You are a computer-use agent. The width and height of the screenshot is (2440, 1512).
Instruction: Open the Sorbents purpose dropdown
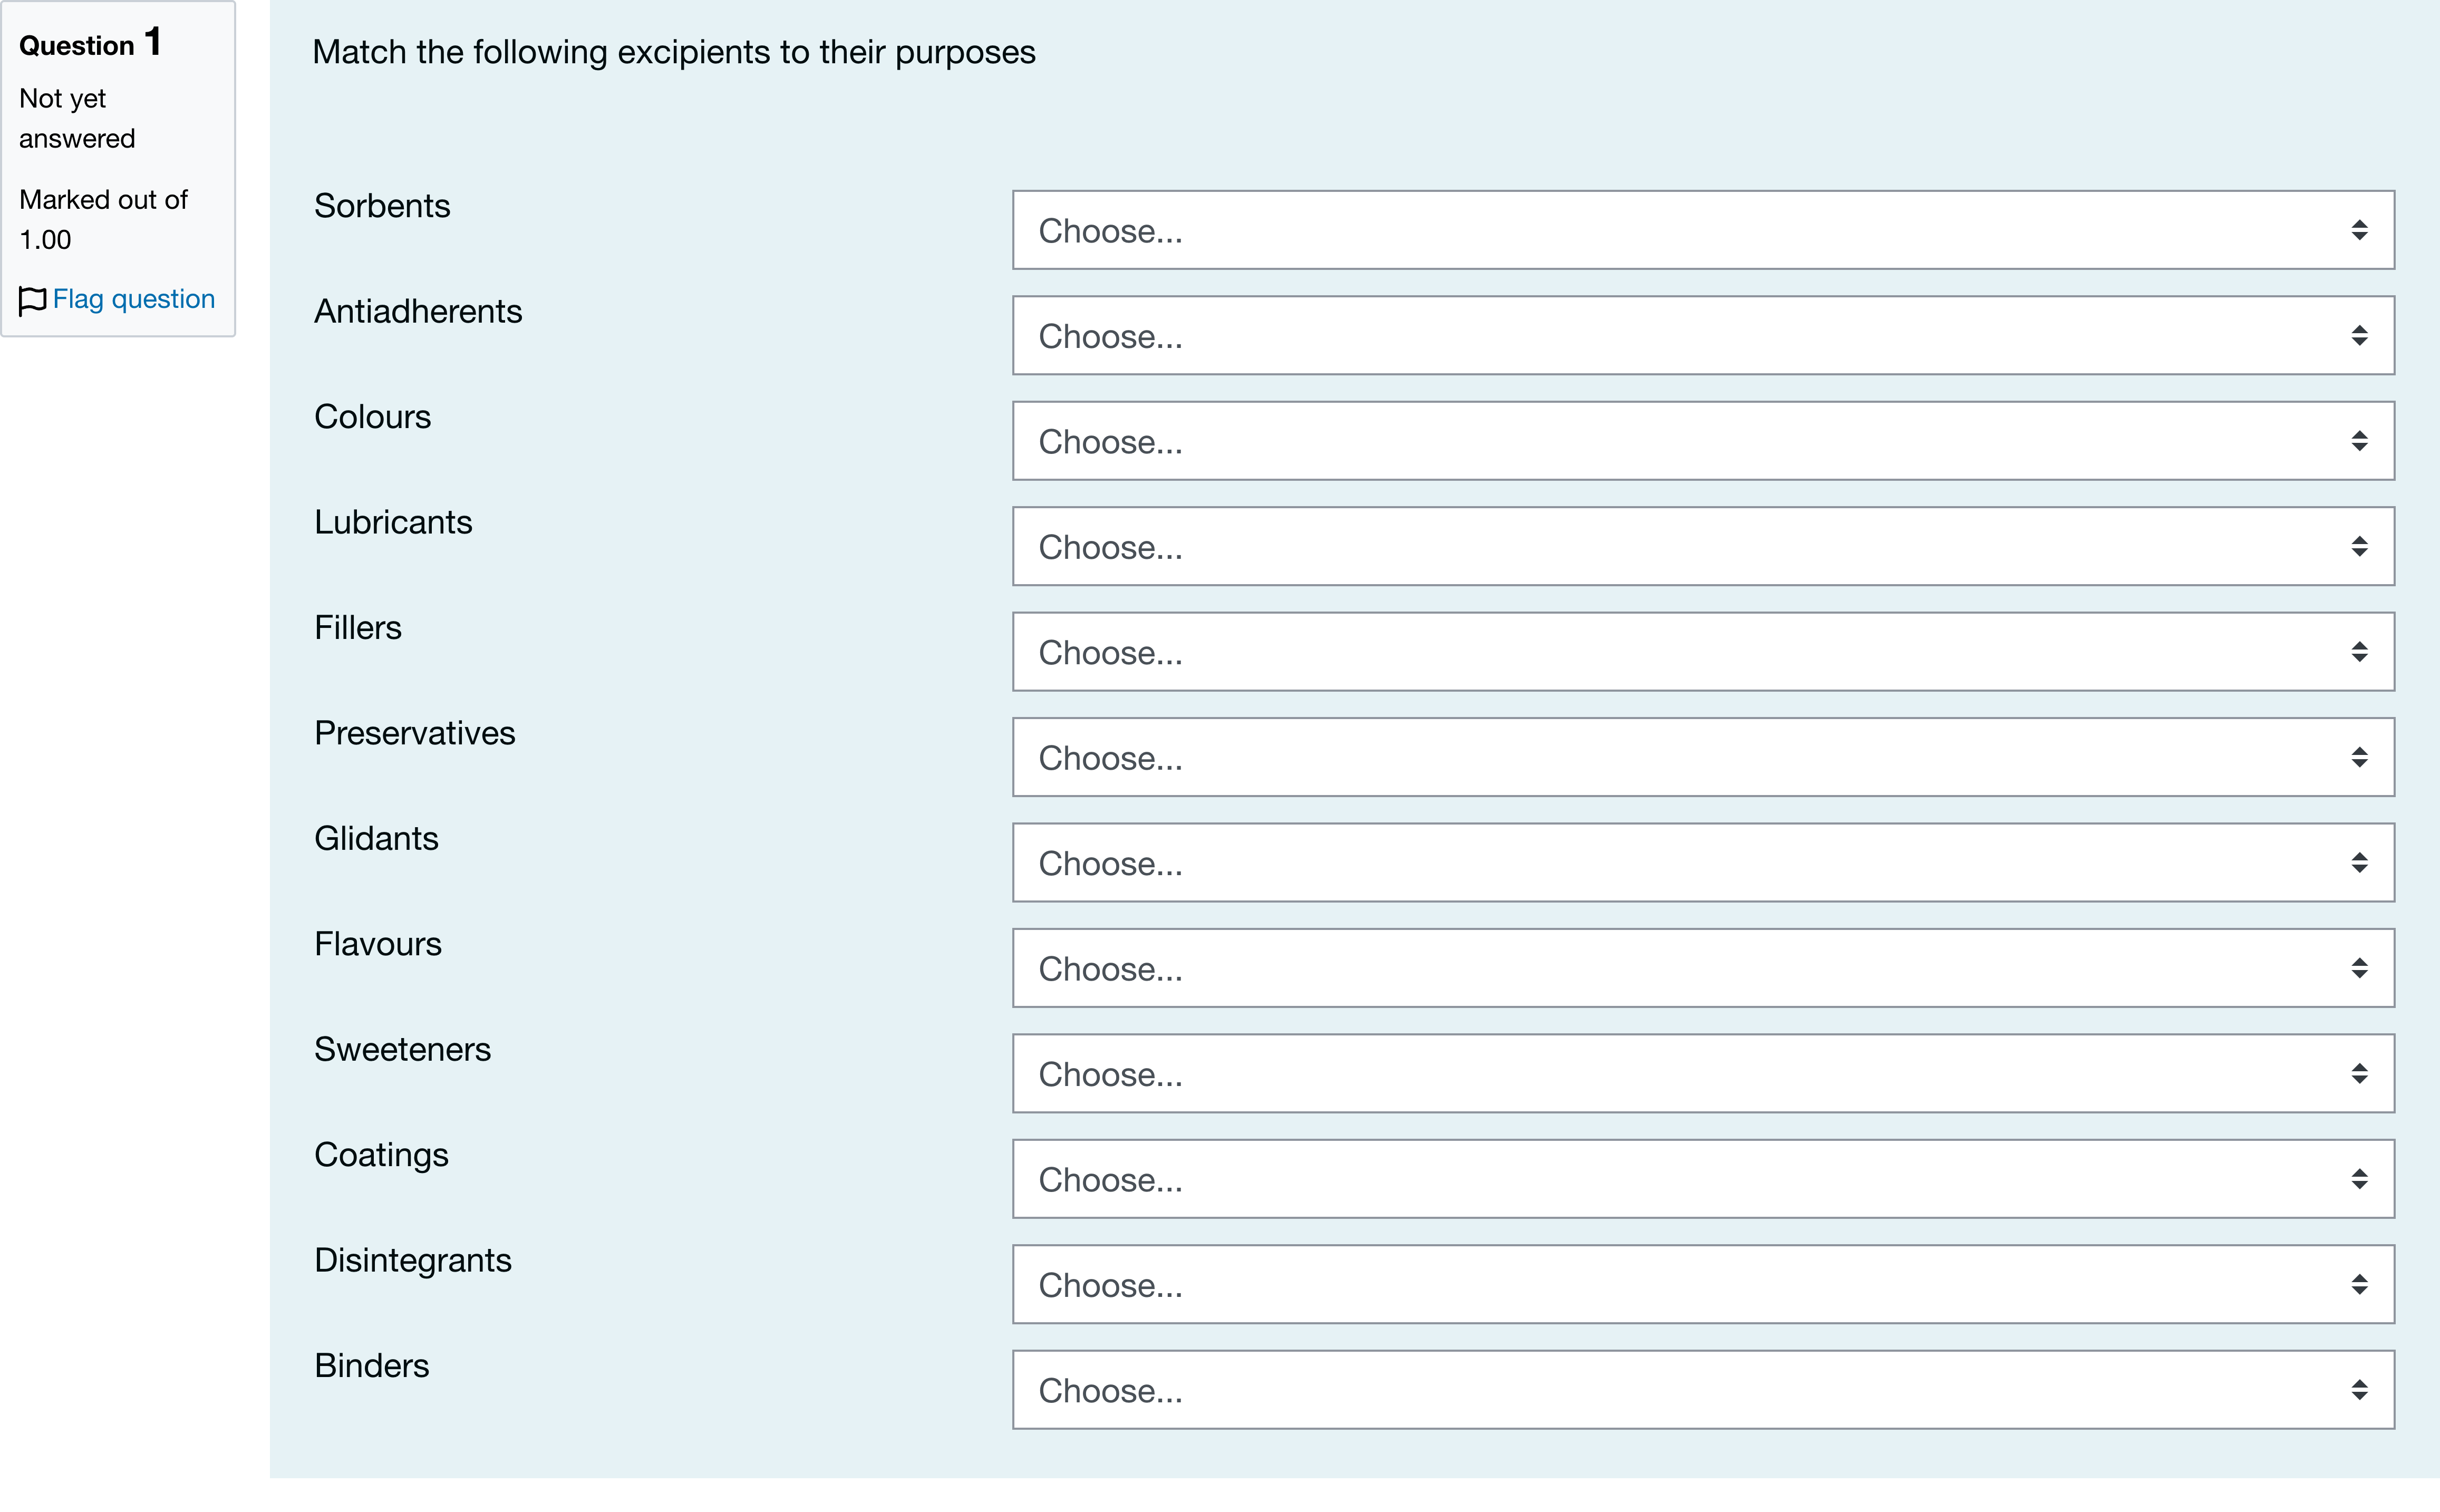click(1703, 230)
